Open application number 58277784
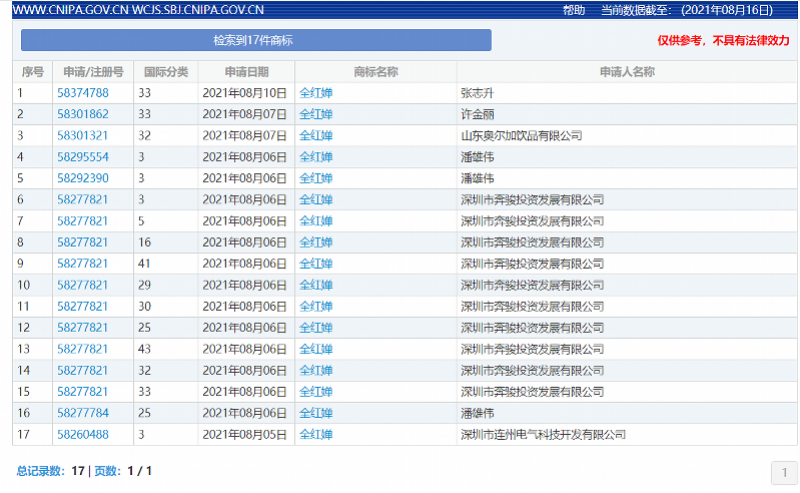Screen dimensions: 800x493 (83, 413)
